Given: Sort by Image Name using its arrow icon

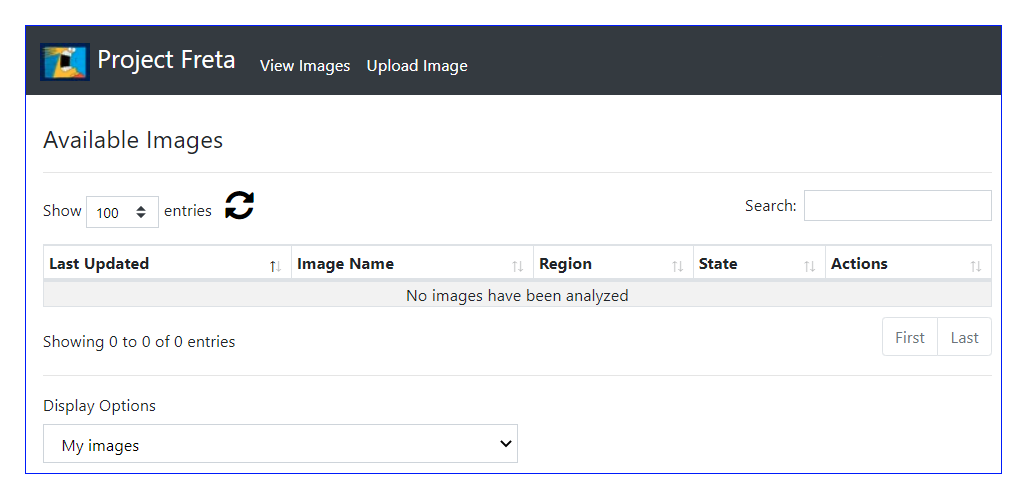Looking at the screenshot, I should click(517, 266).
